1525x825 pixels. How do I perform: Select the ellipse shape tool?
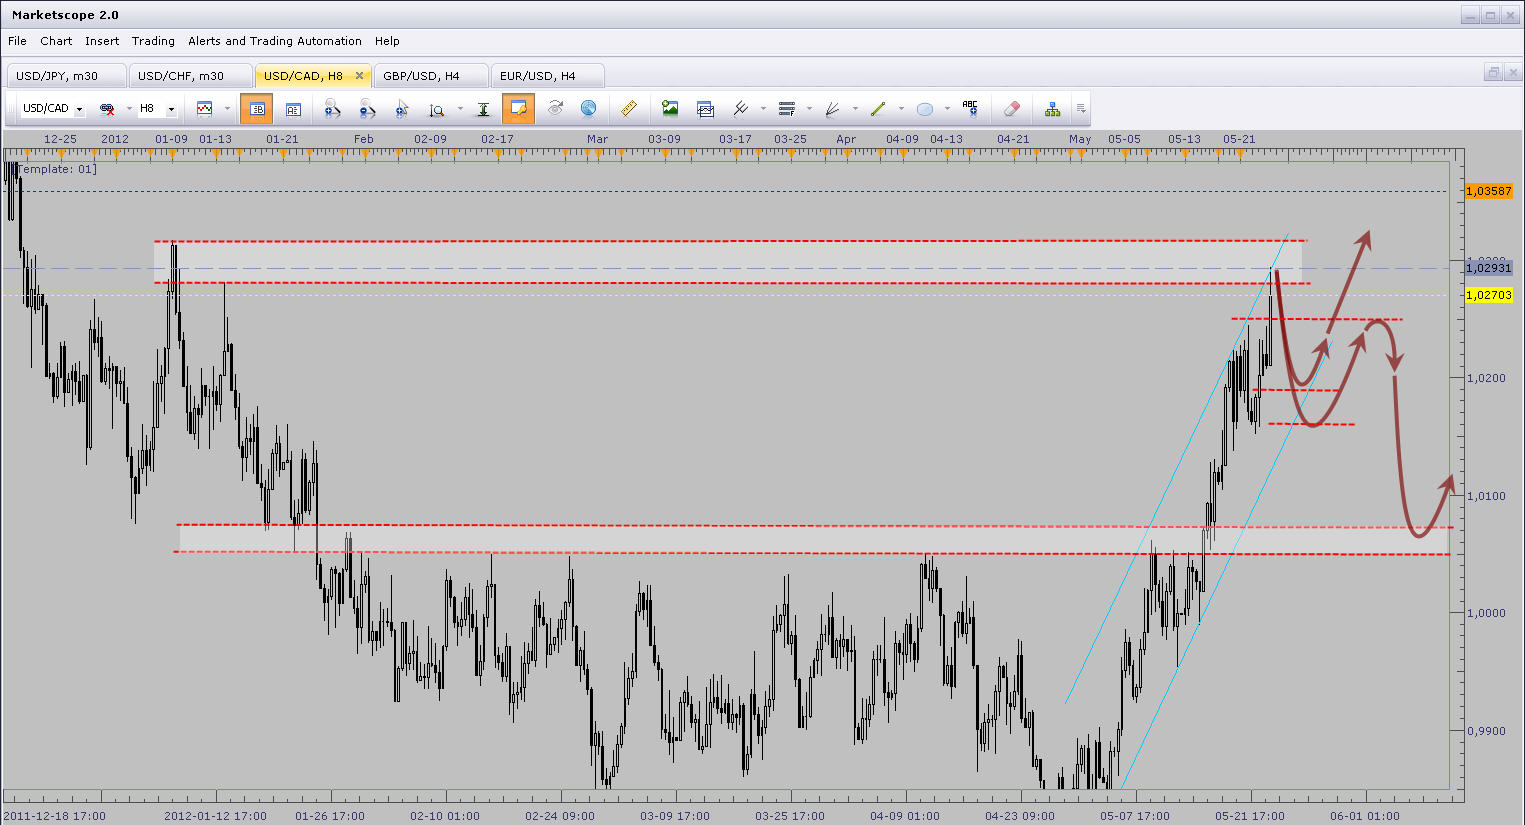coord(925,109)
